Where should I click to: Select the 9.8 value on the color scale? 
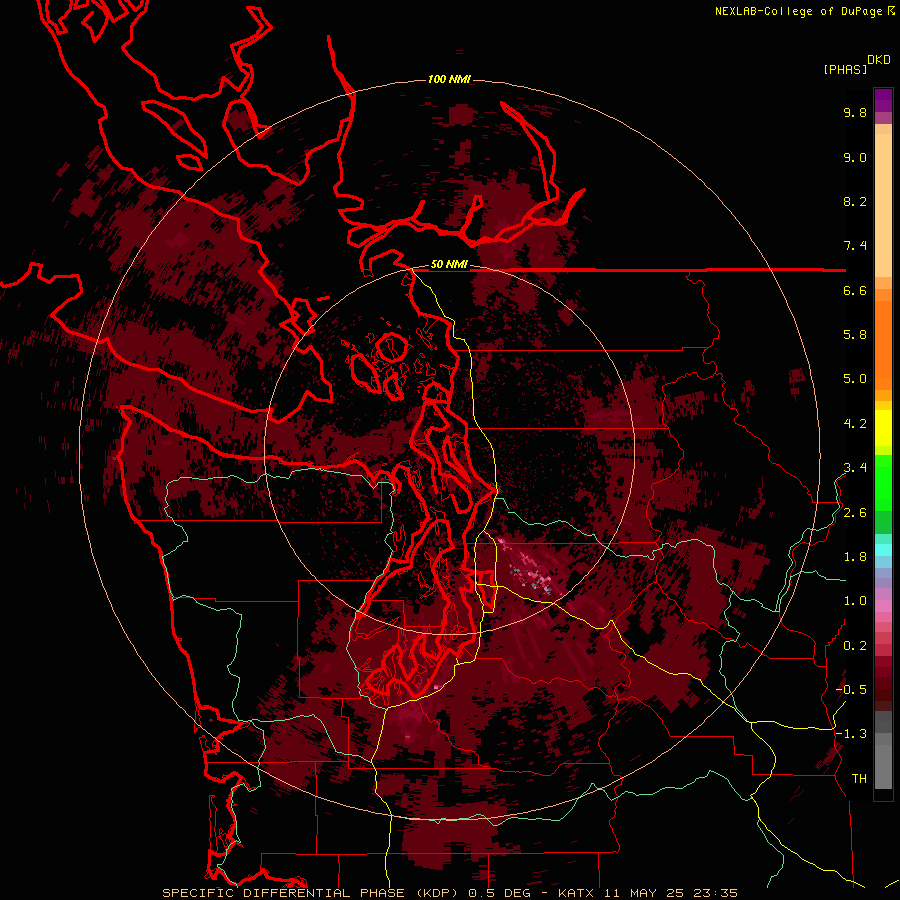[x=855, y=112]
